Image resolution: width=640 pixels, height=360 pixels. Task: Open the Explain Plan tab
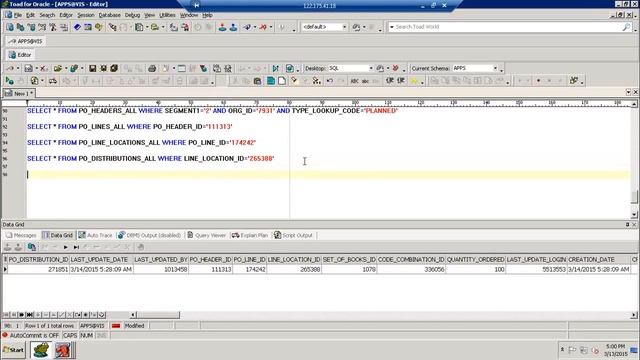tap(250, 236)
